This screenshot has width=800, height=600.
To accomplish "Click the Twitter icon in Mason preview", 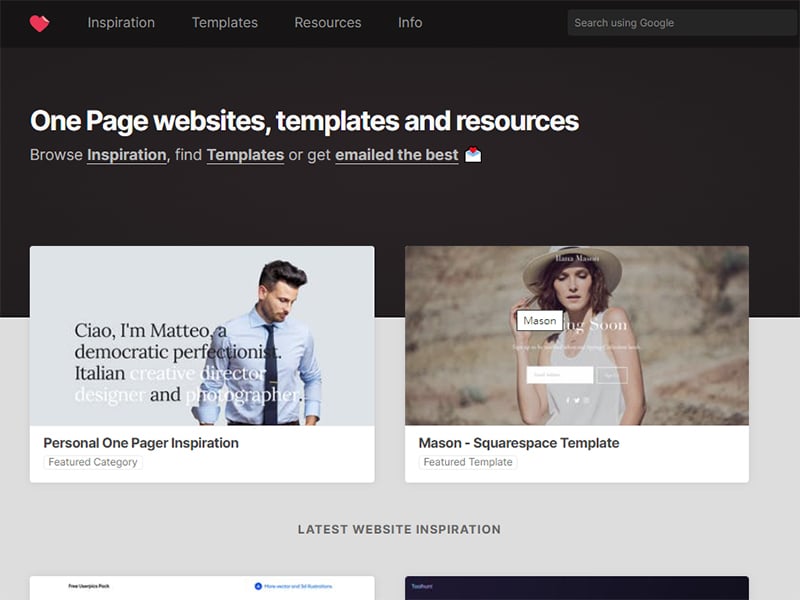I will click(577, 400).
